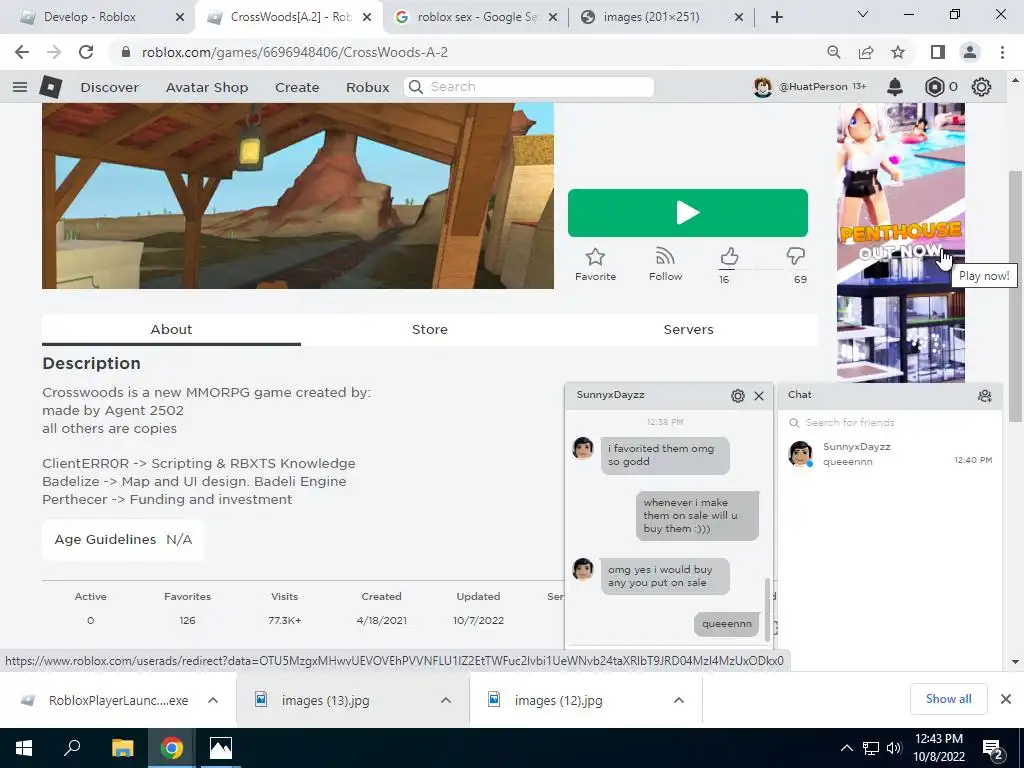Open the images (12).jpg download
1024x768 pixels.
(558, 700)
